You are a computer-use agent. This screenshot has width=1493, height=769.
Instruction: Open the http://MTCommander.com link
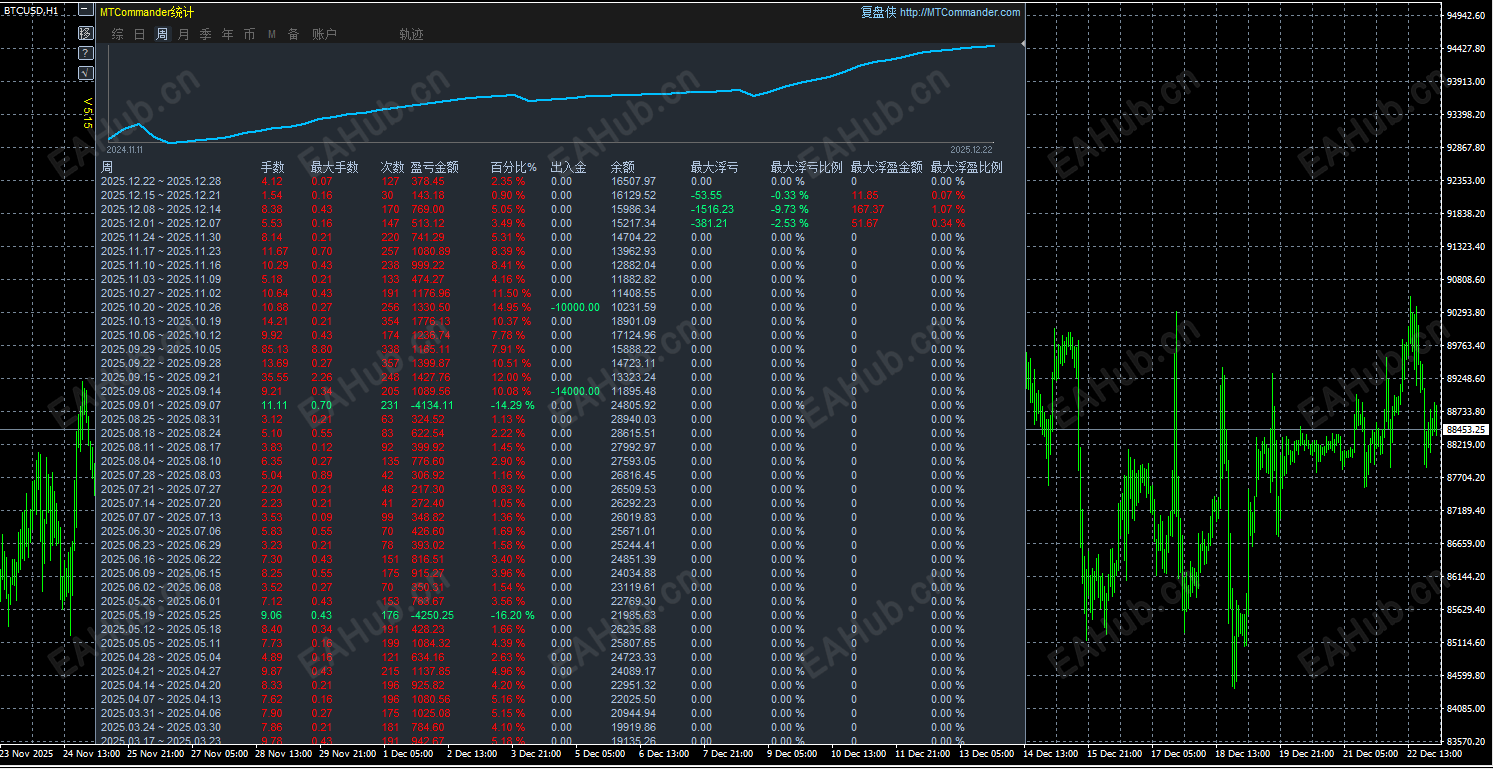click(960, 12)
